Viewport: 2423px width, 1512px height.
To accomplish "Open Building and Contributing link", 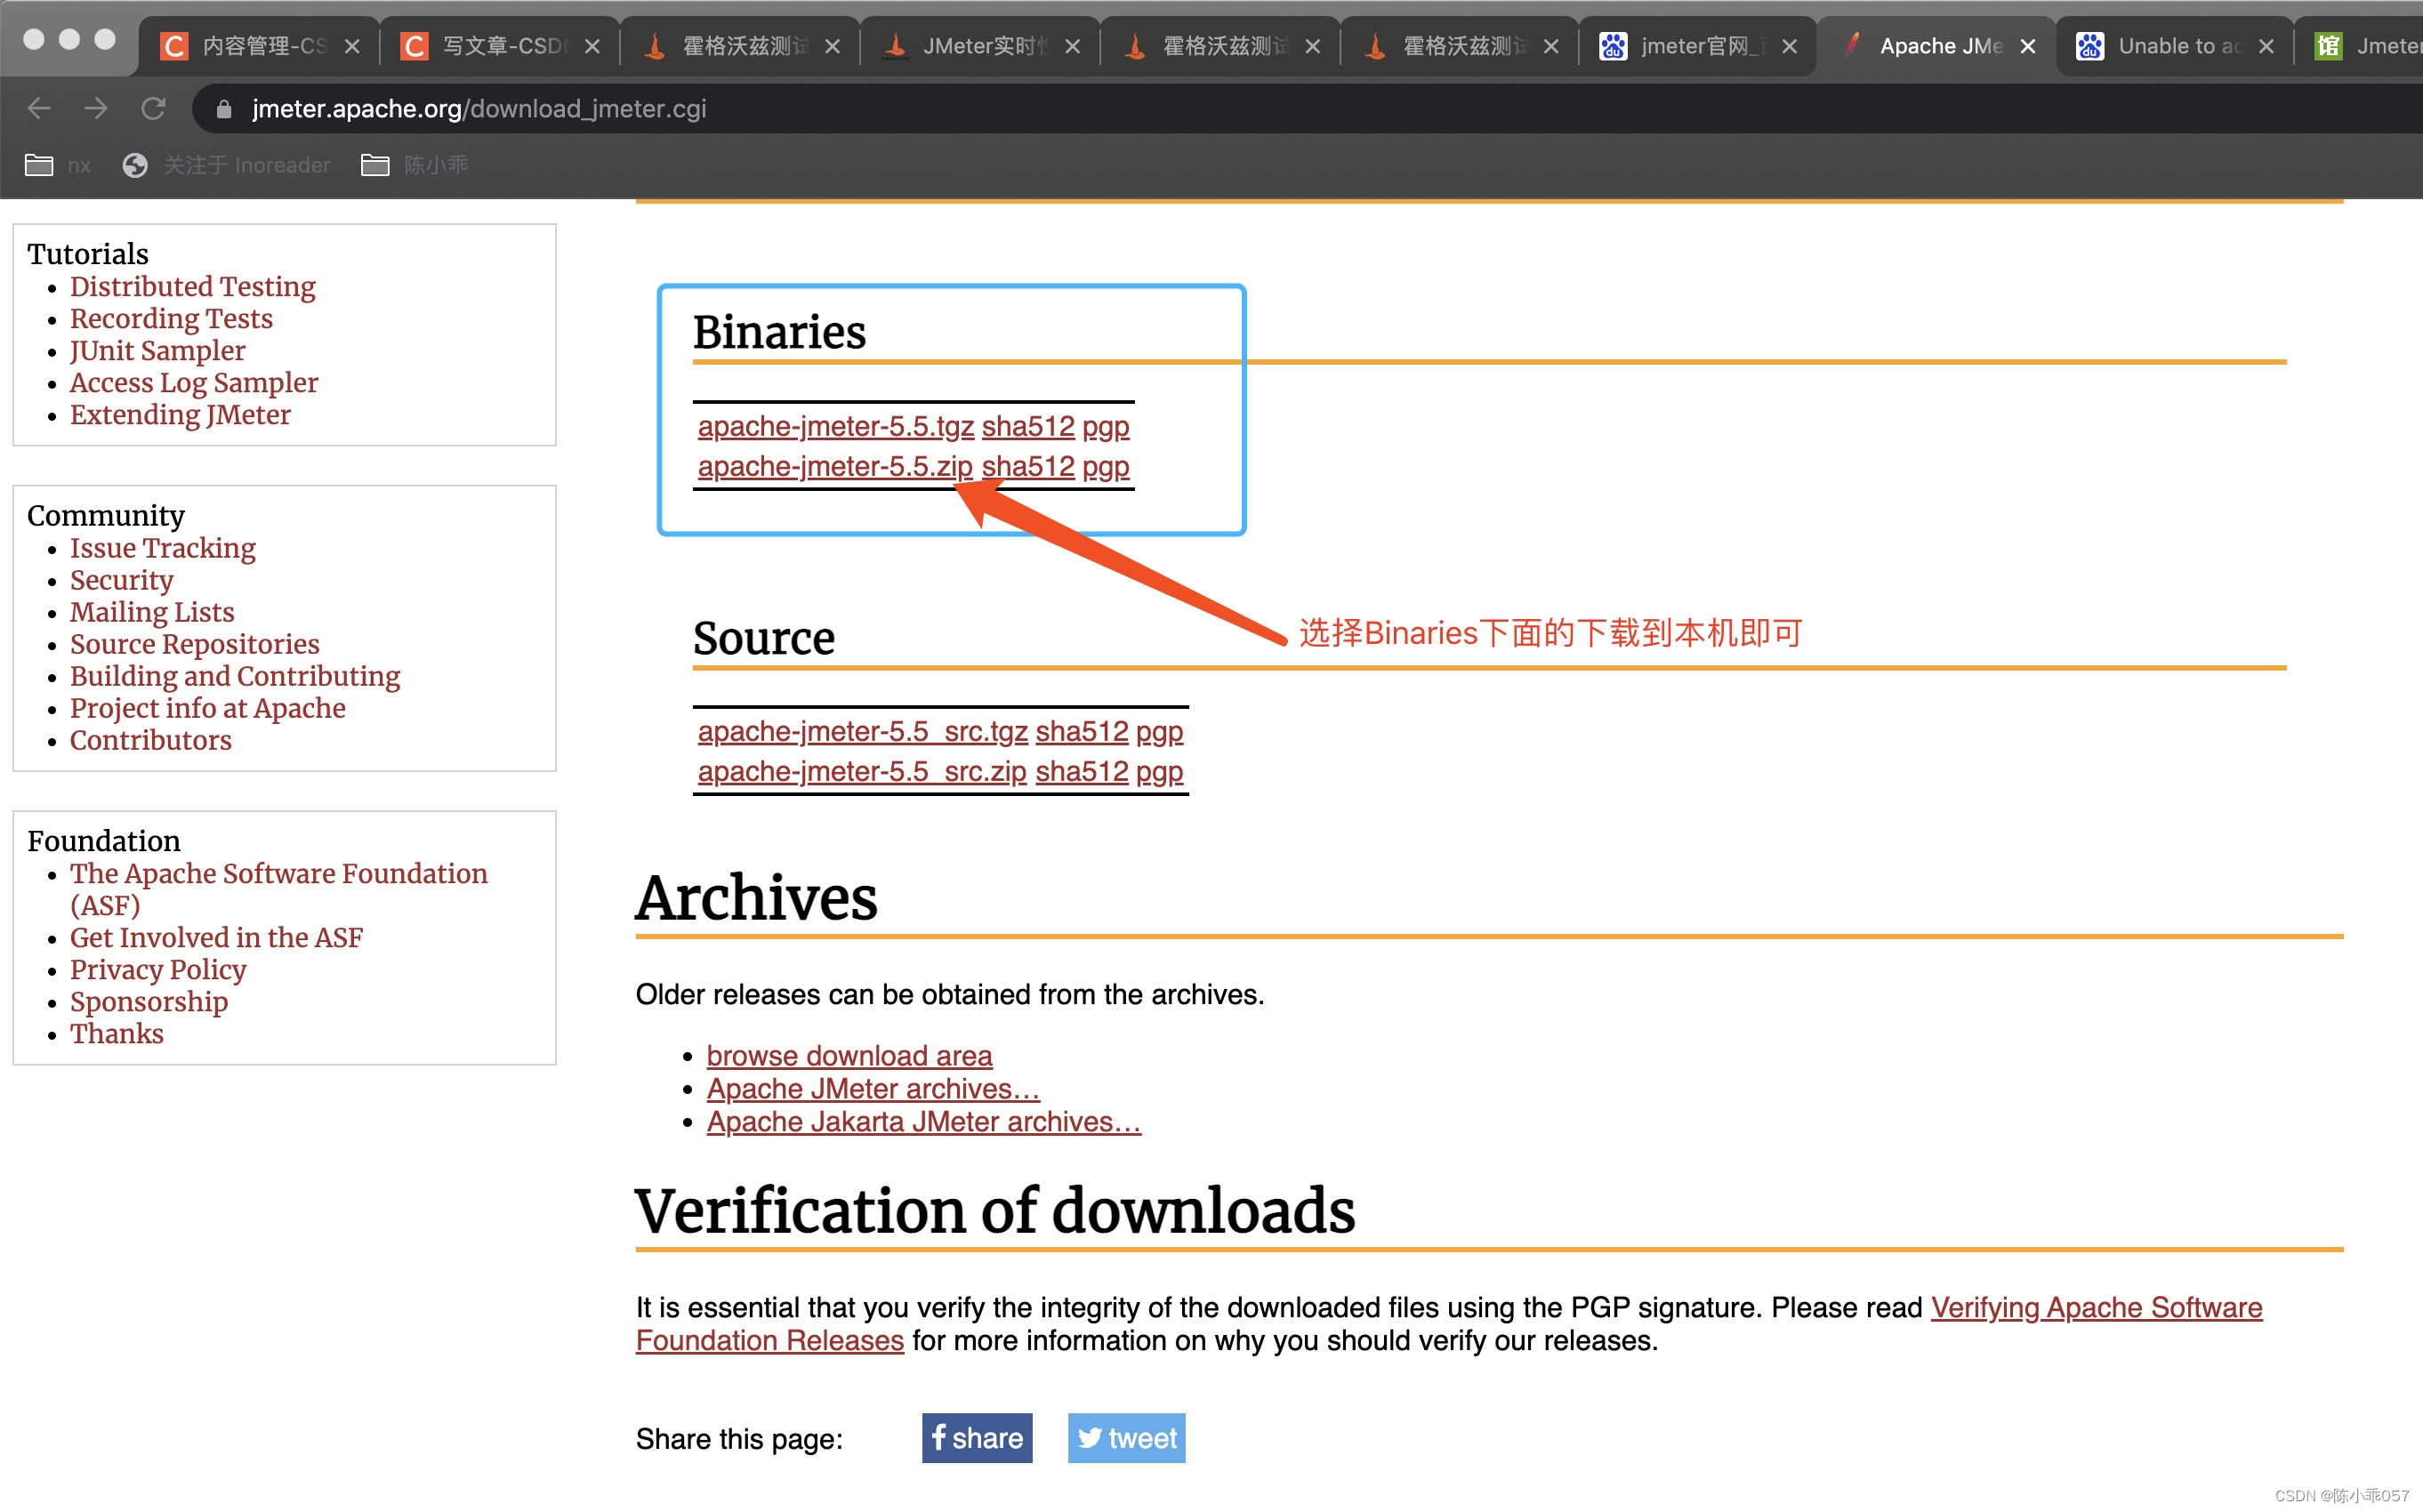I will (235, 676).
